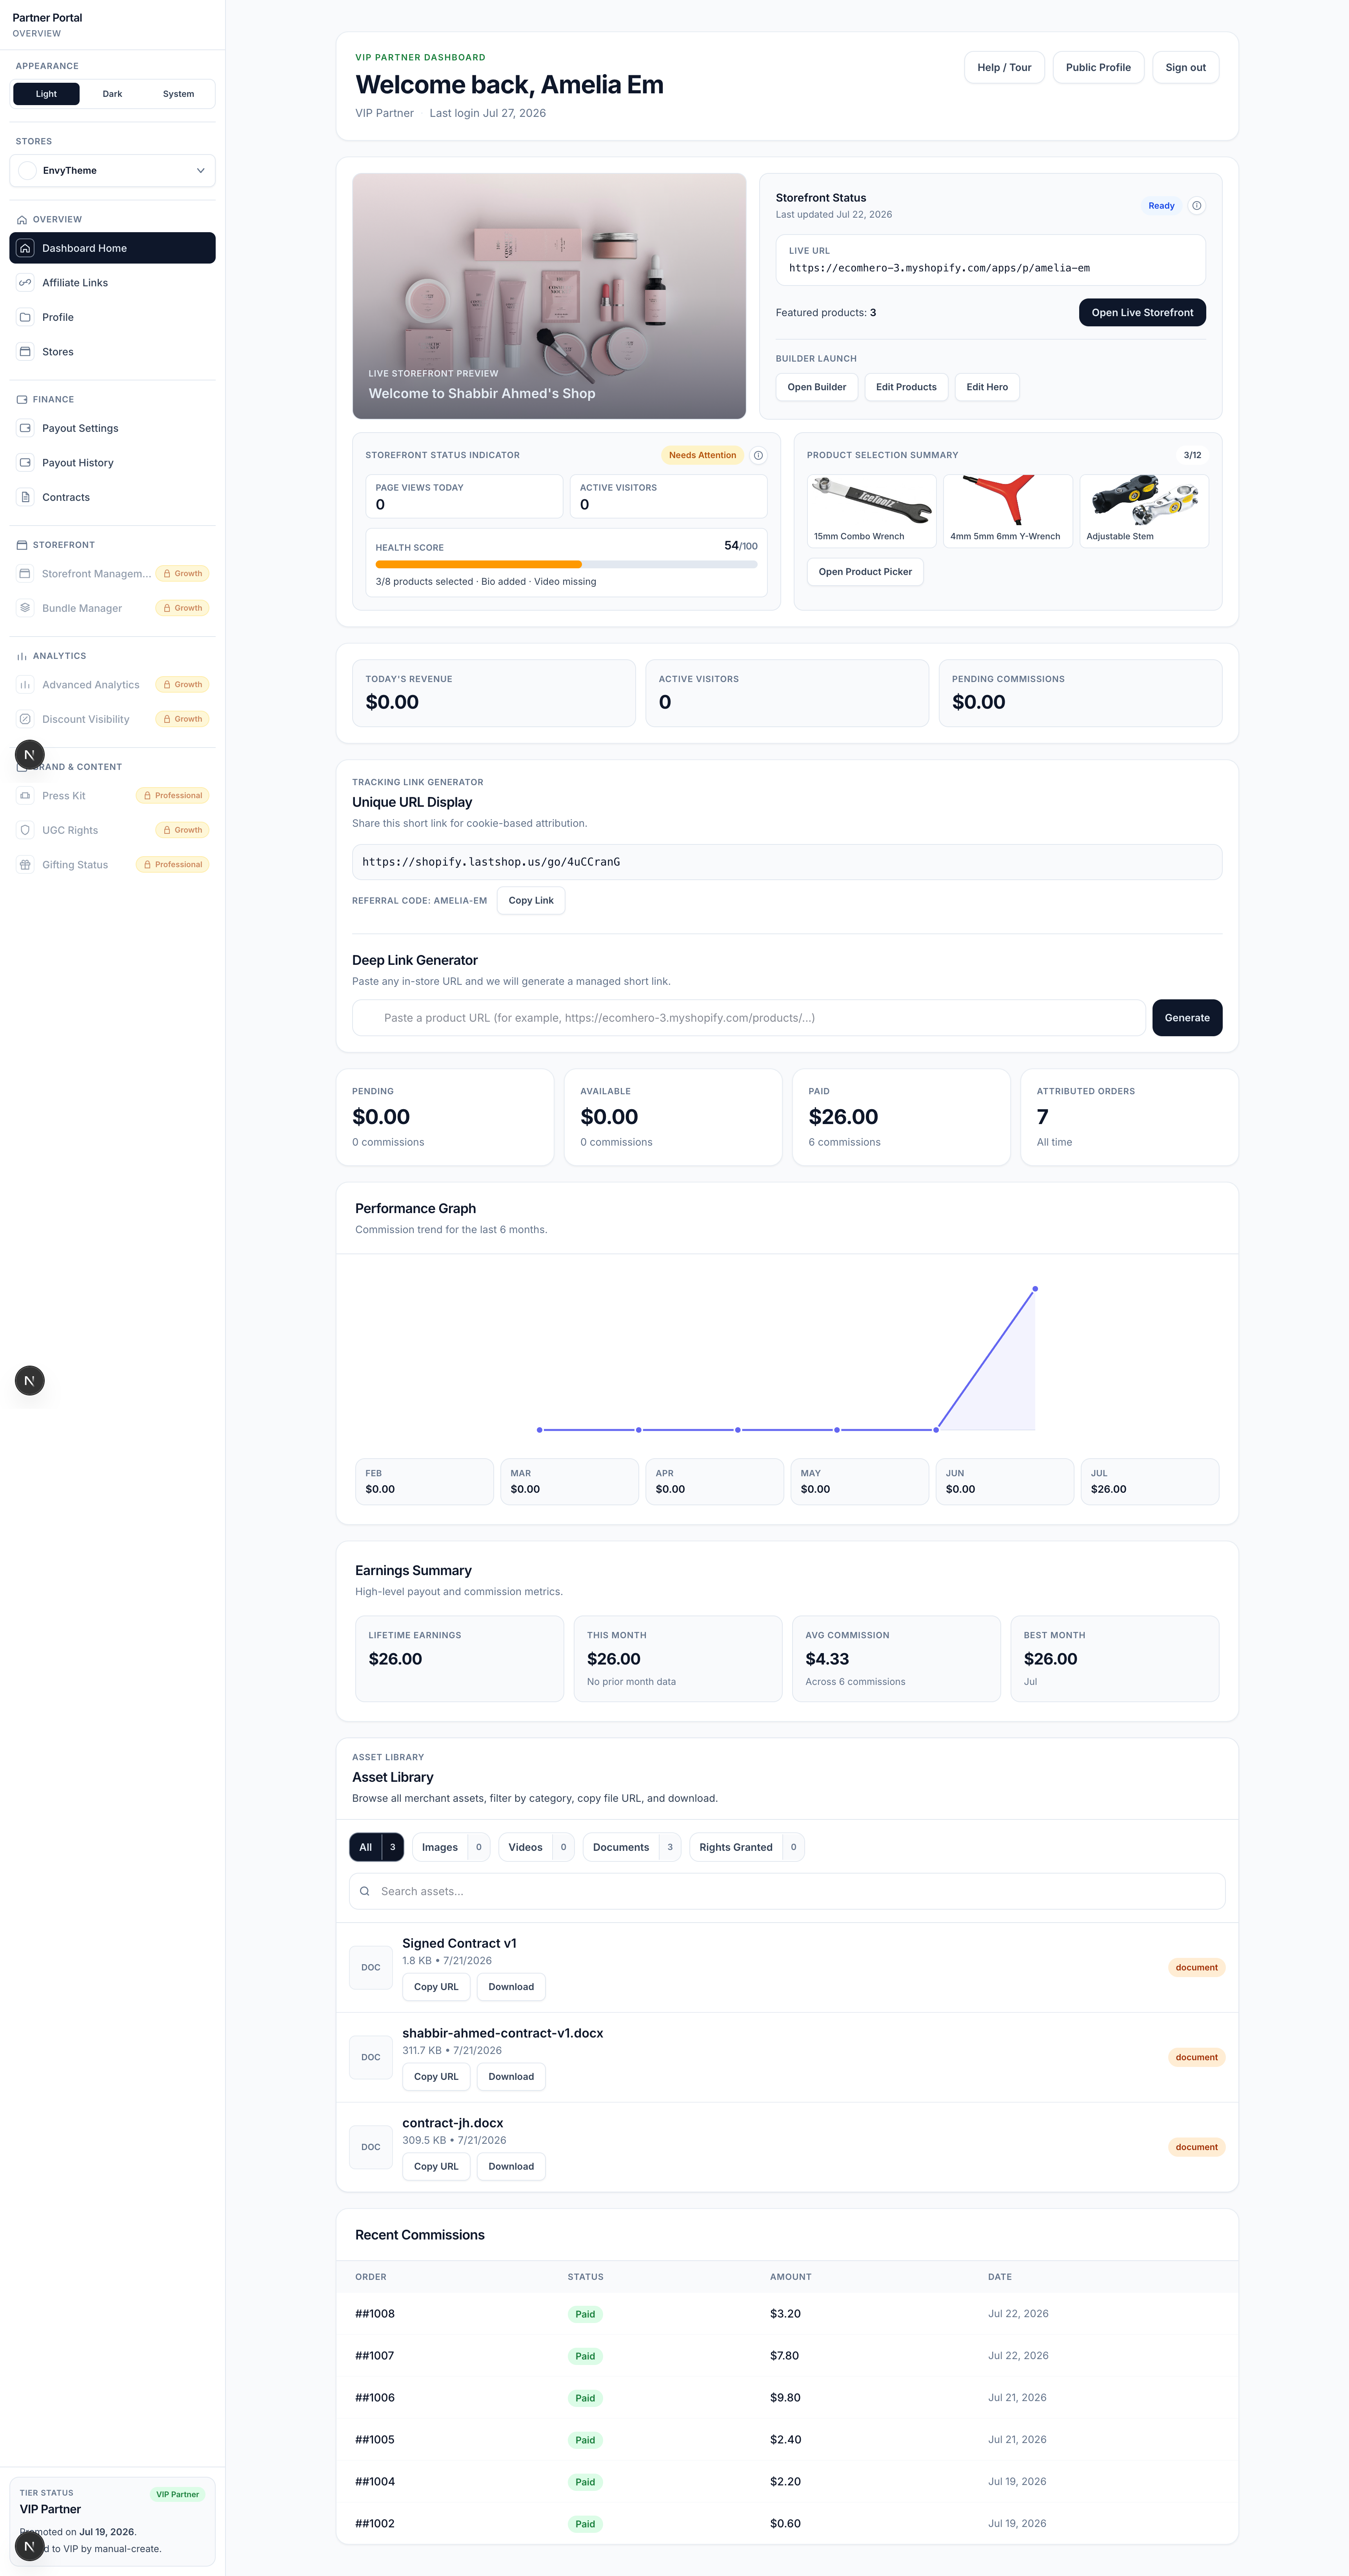Click the Edit Hero button
The height and width of the screenshot is (2576, 1349).
coord(987,387)
